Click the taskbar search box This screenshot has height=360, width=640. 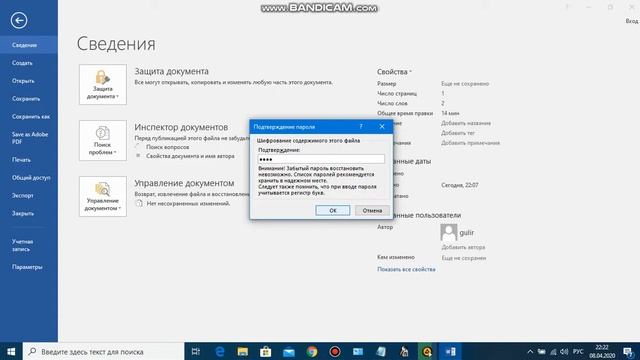[x=104, y=351]
